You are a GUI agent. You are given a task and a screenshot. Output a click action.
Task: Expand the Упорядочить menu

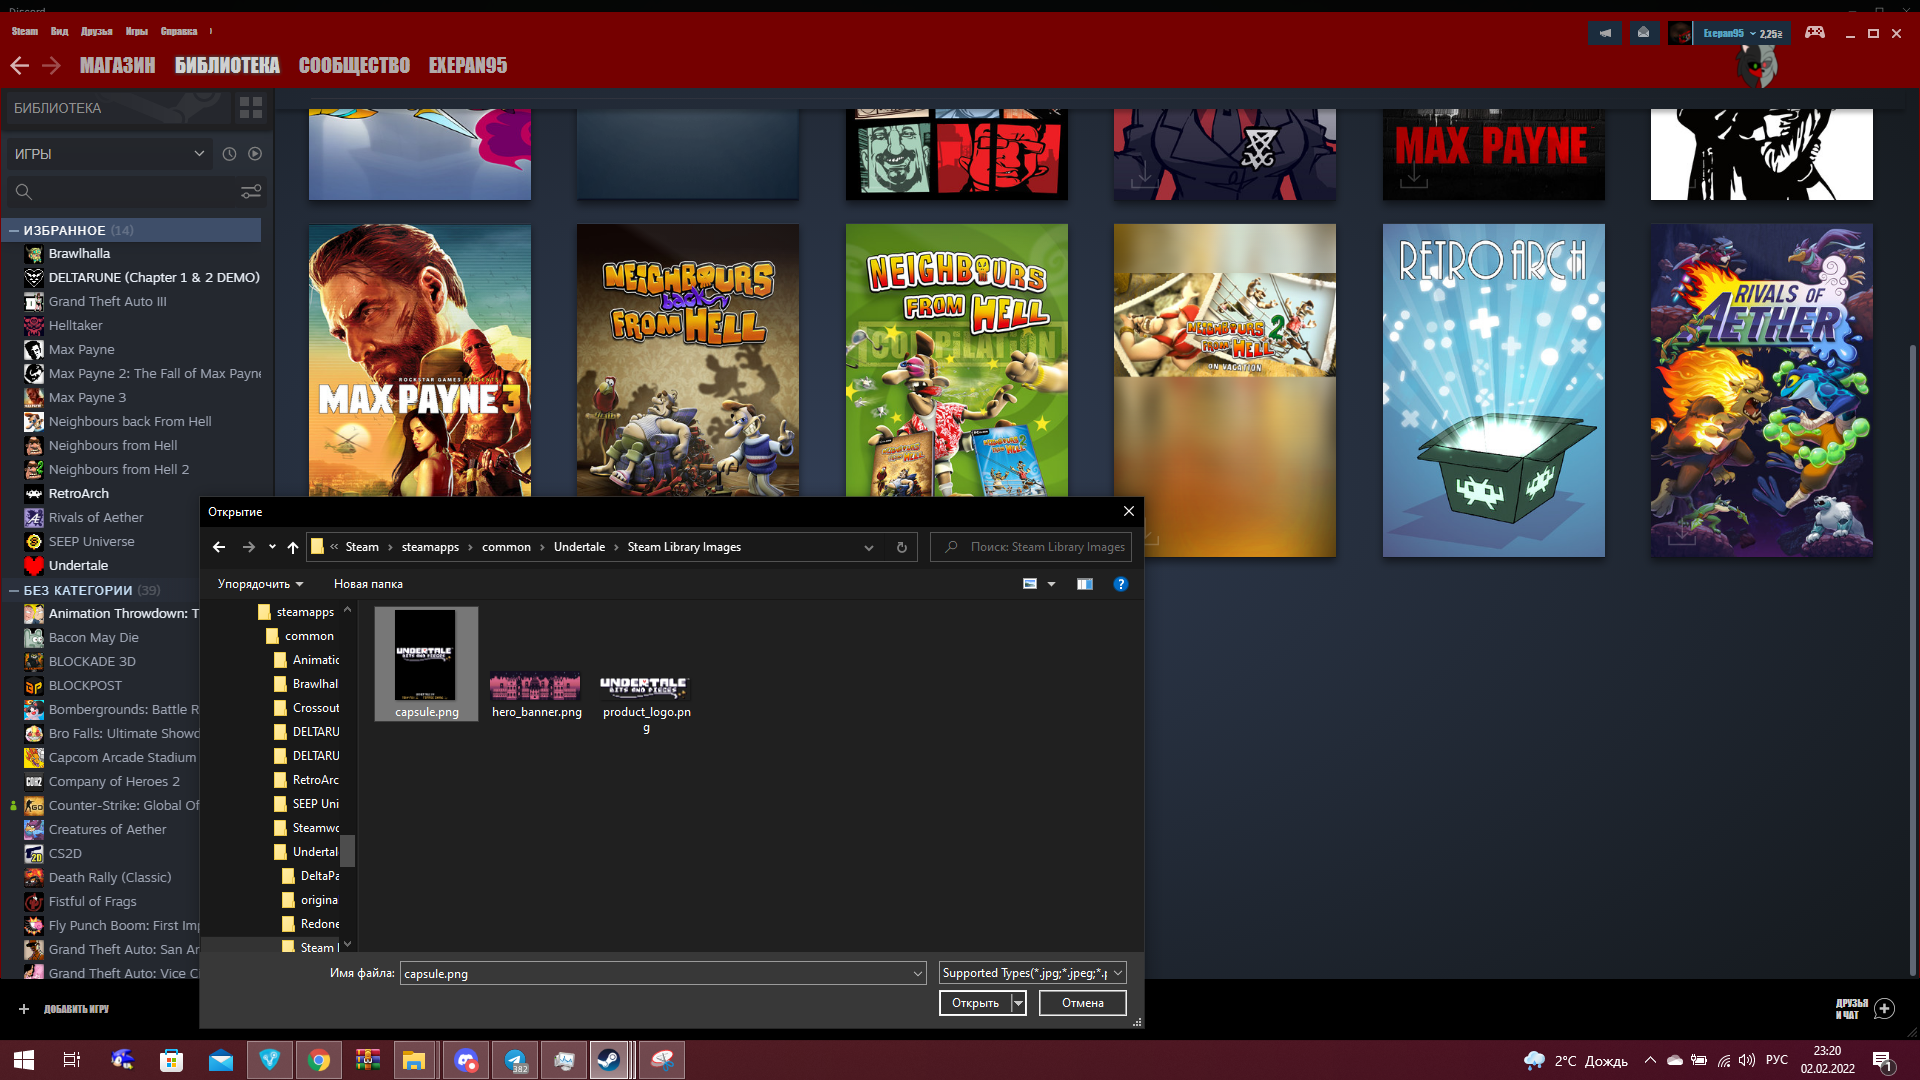click(260, 584)
